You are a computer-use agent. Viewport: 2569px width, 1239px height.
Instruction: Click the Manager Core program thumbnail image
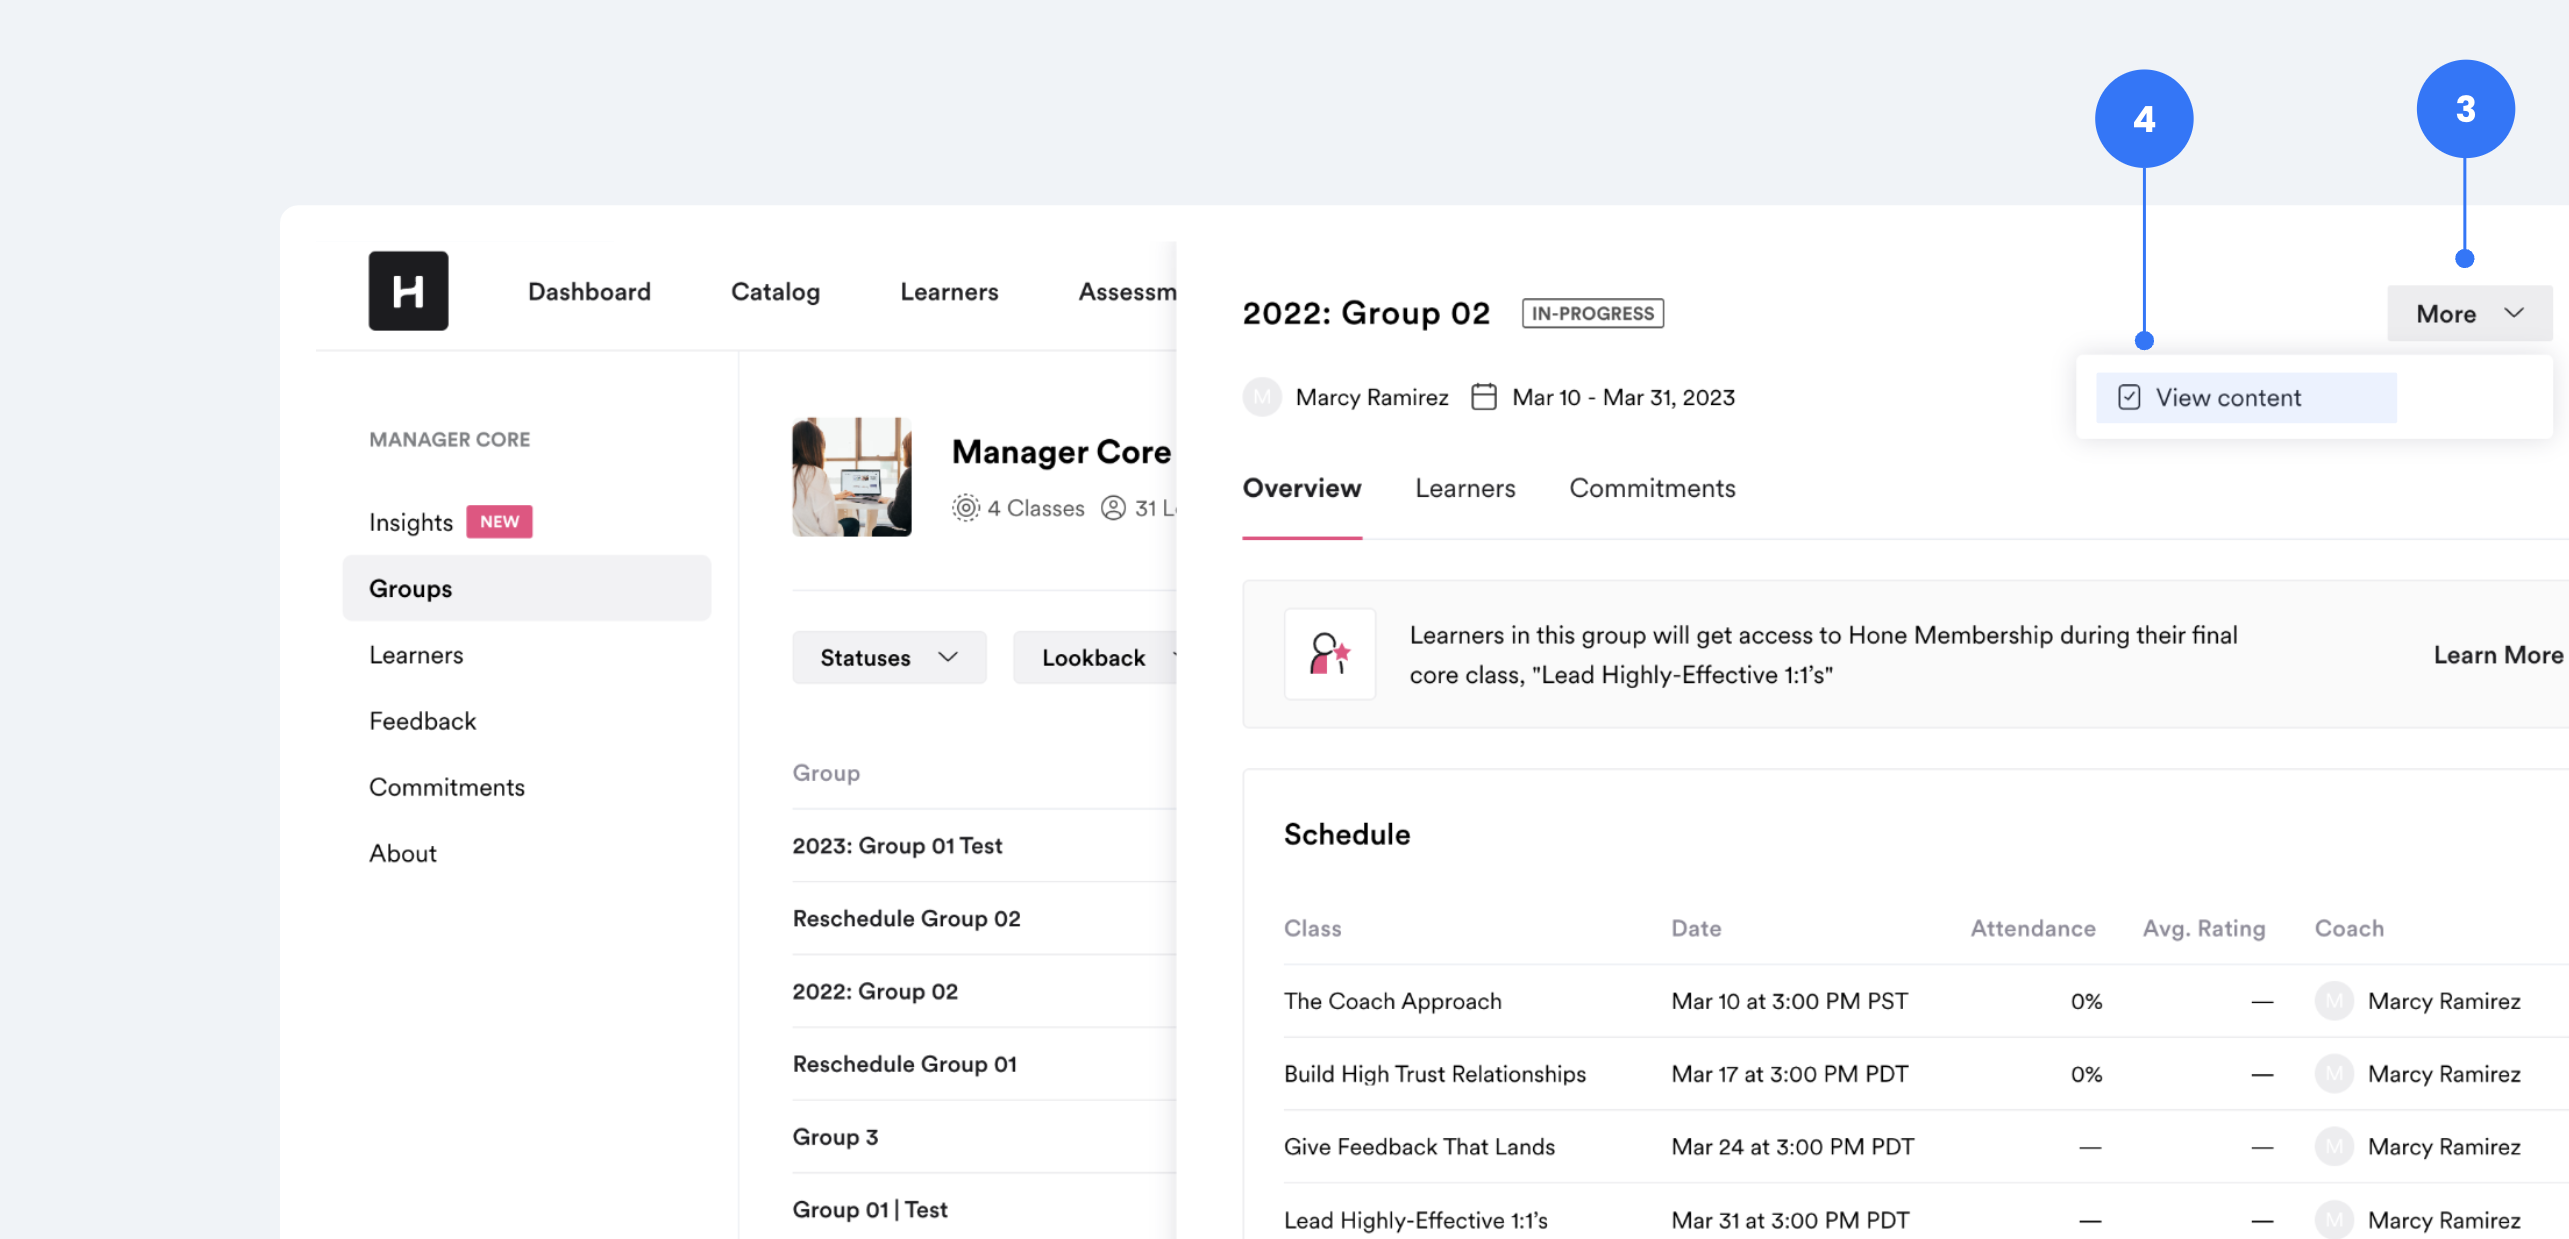point(851,477)
